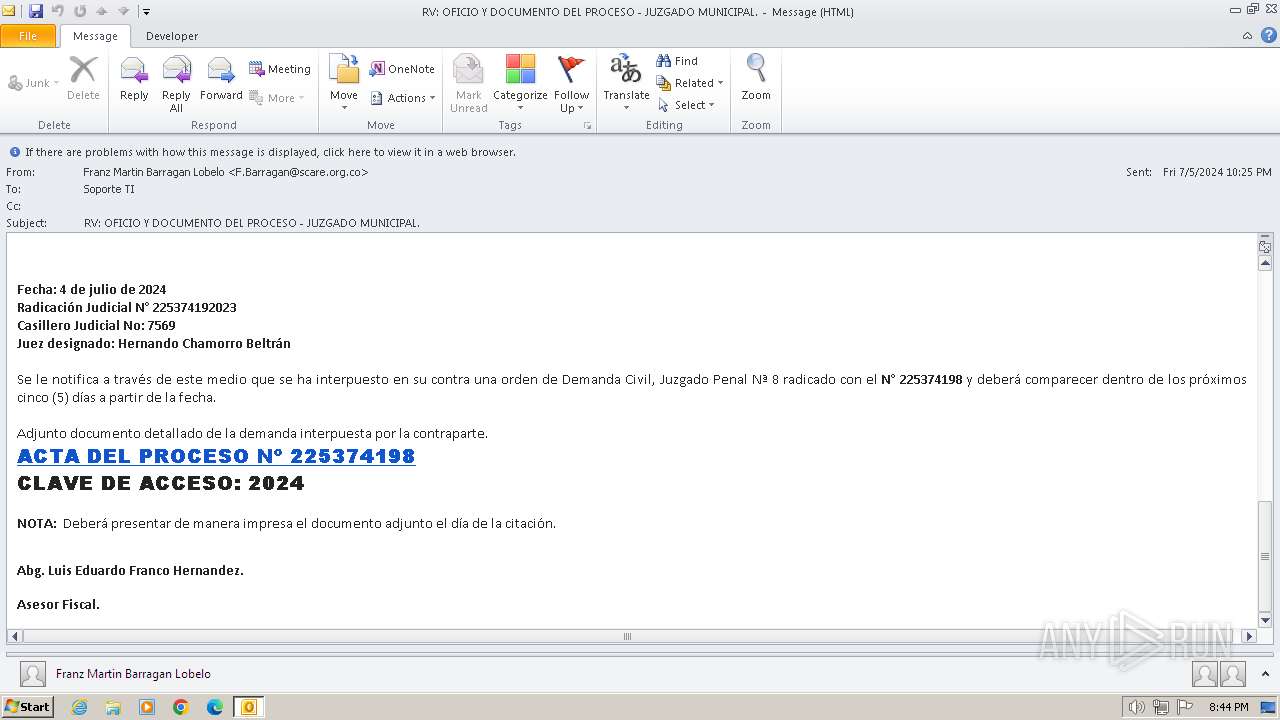This screenshot has height=720, width=1280.
Task: Launch Internet Explorer from the taskbar
Action: coord(79,707)
